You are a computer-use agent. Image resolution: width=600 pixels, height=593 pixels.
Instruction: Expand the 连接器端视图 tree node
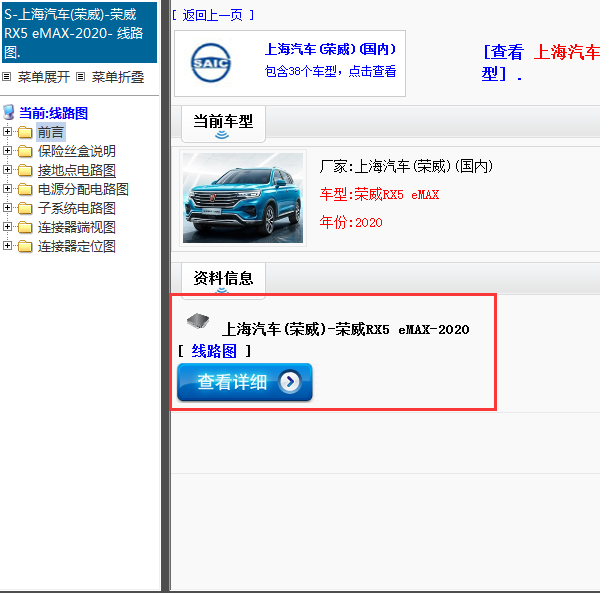click(7, 226)
